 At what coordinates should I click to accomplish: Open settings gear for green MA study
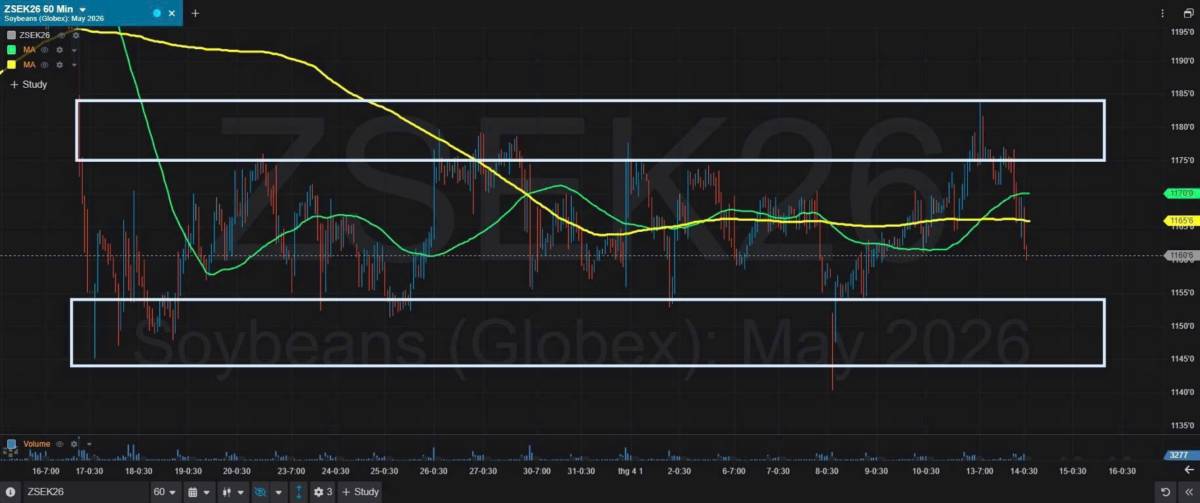[x=60, y=50]
